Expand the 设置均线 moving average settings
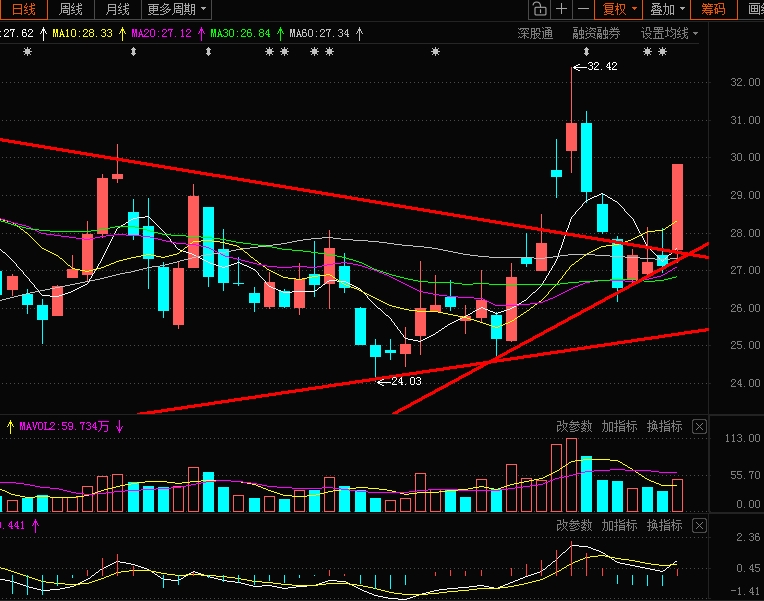The image size is (764, 601). pyautogui.click(x=669, y=34)
